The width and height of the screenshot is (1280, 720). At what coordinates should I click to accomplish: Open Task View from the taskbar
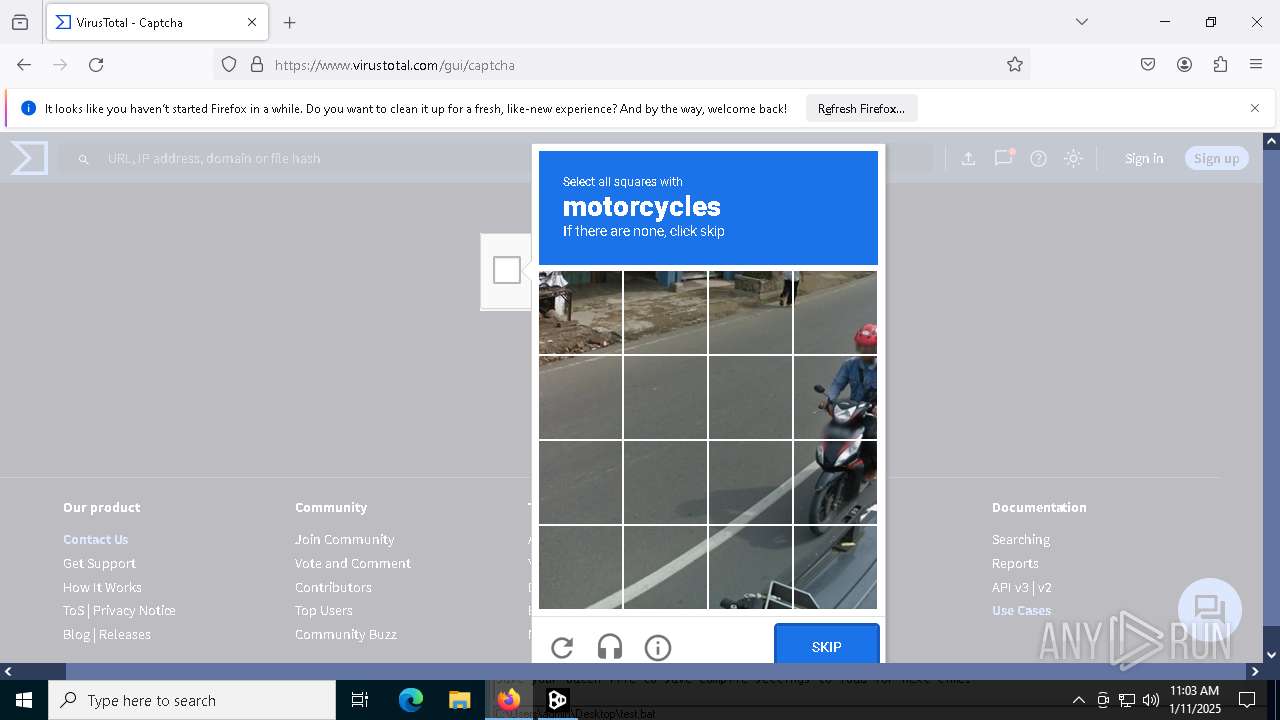361,700
